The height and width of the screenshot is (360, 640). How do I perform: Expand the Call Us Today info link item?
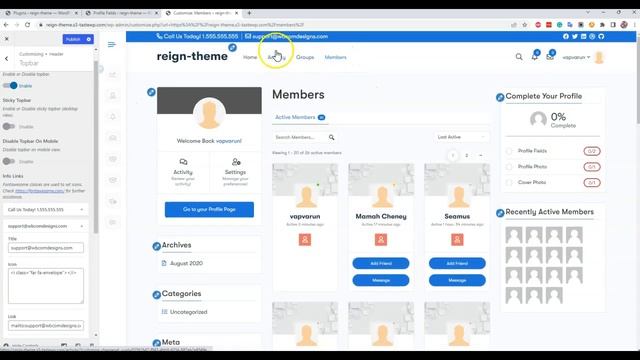[45, 209]
